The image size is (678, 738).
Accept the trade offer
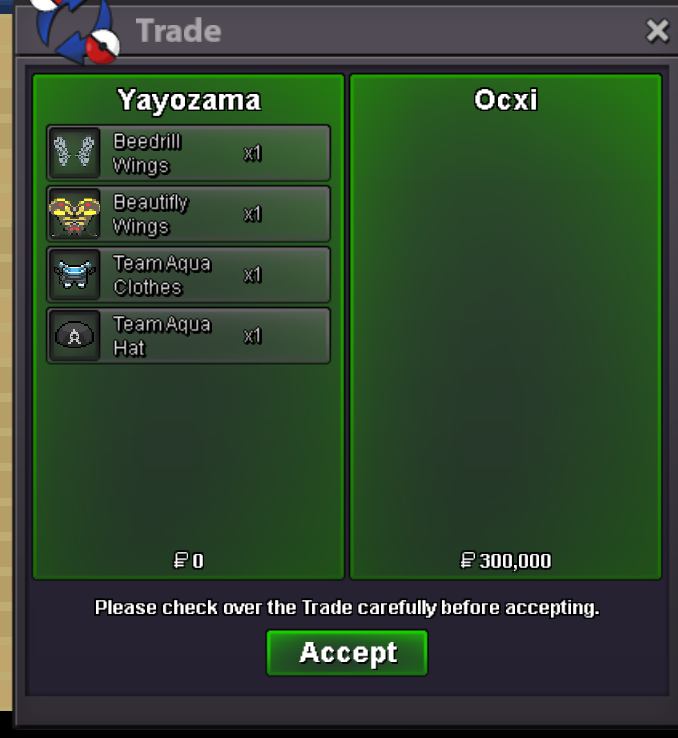point(347,653)
